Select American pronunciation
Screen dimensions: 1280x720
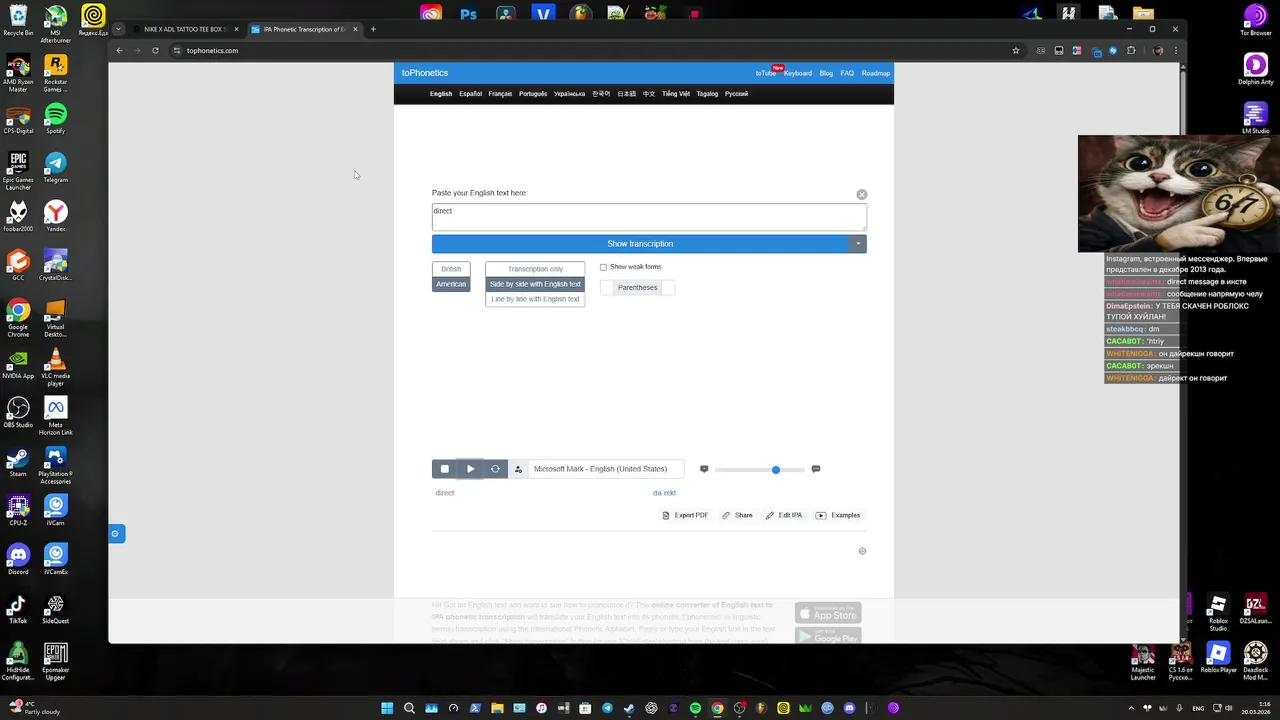pos(451,284)
